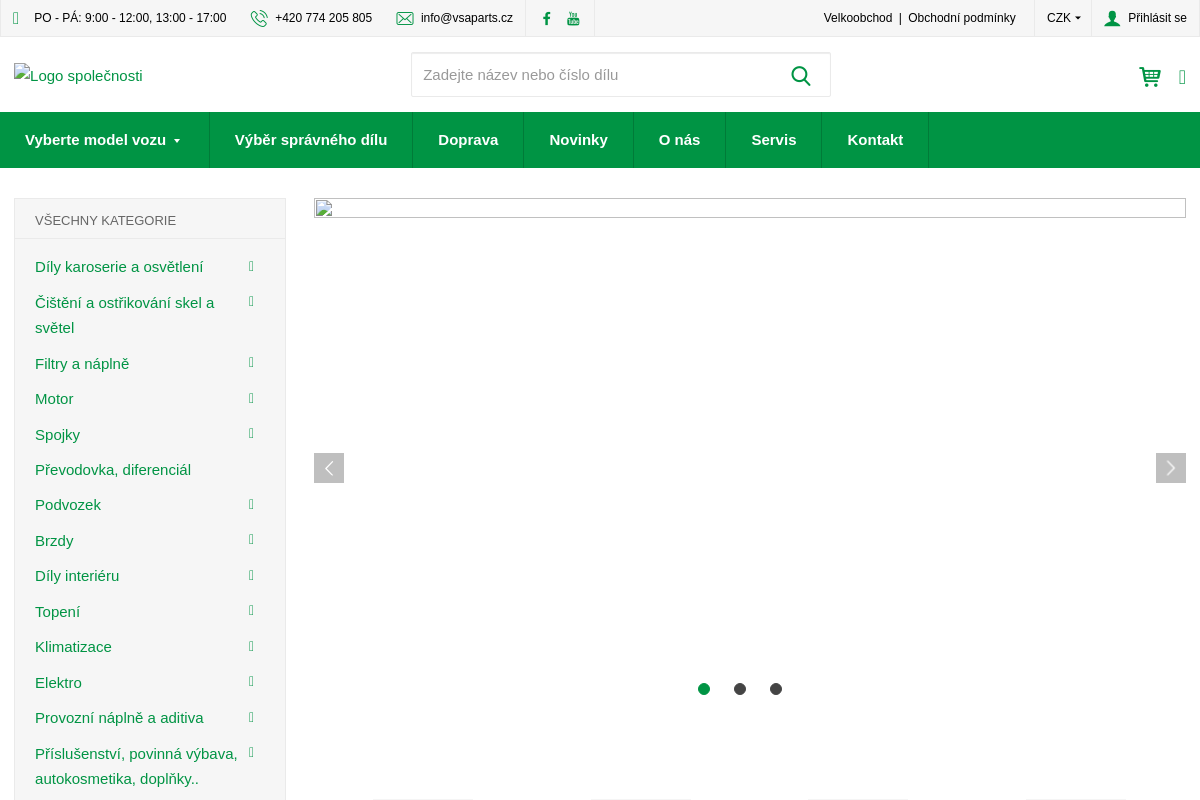
Task: Open the Velkoobchod link
Action: click(x=857, y=18)
